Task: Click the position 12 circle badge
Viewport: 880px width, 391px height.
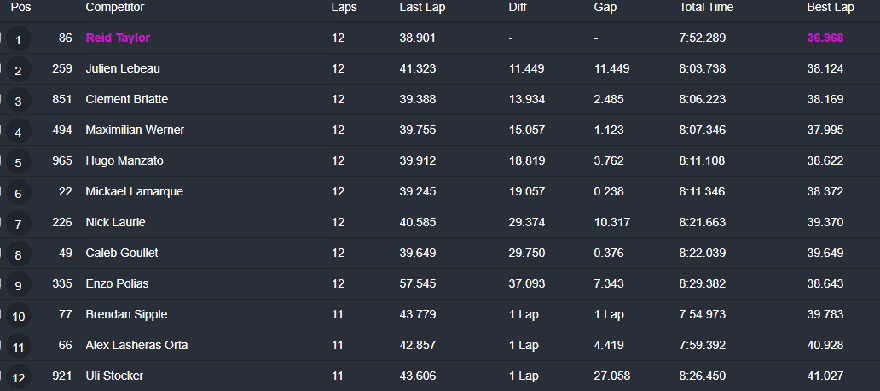Action: [x=19, y=378]
